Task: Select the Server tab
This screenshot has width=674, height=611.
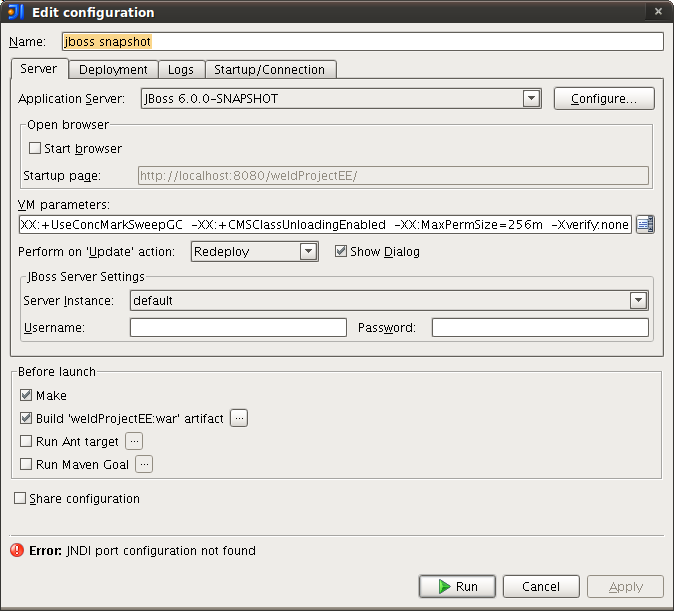Action: coord(39,69)
